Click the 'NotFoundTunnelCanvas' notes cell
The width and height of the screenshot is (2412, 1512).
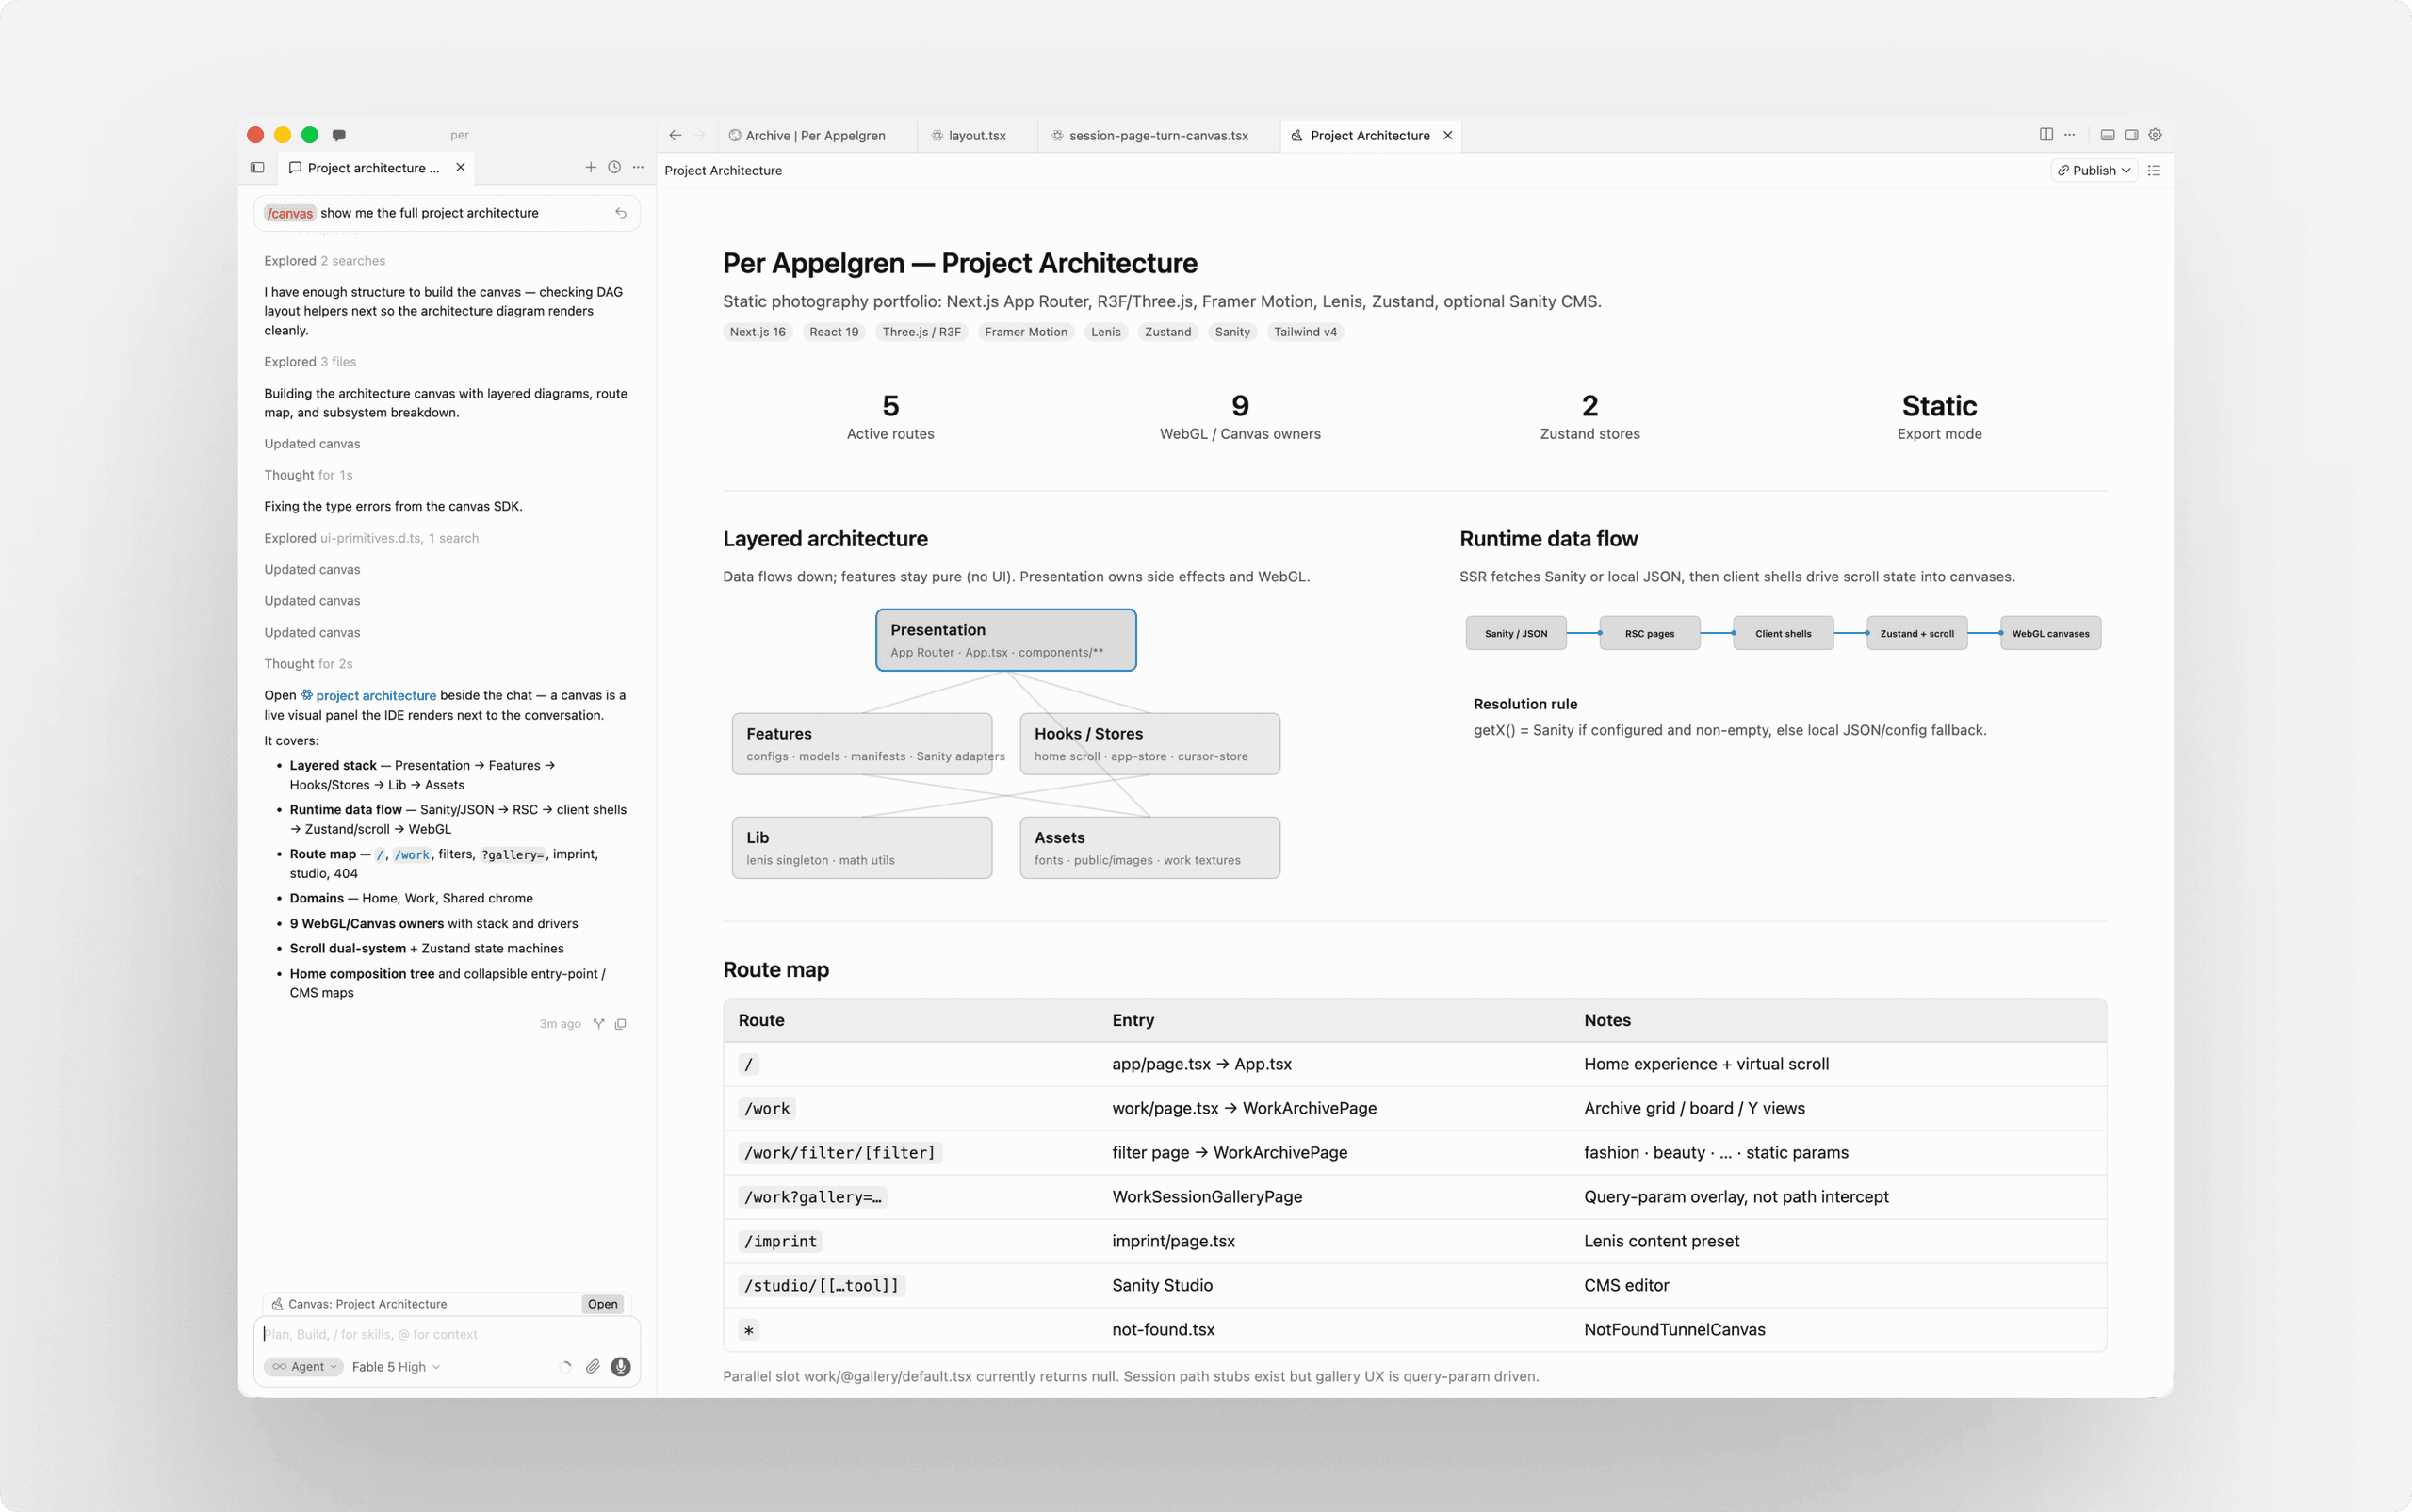[x=1675, y=1330]
